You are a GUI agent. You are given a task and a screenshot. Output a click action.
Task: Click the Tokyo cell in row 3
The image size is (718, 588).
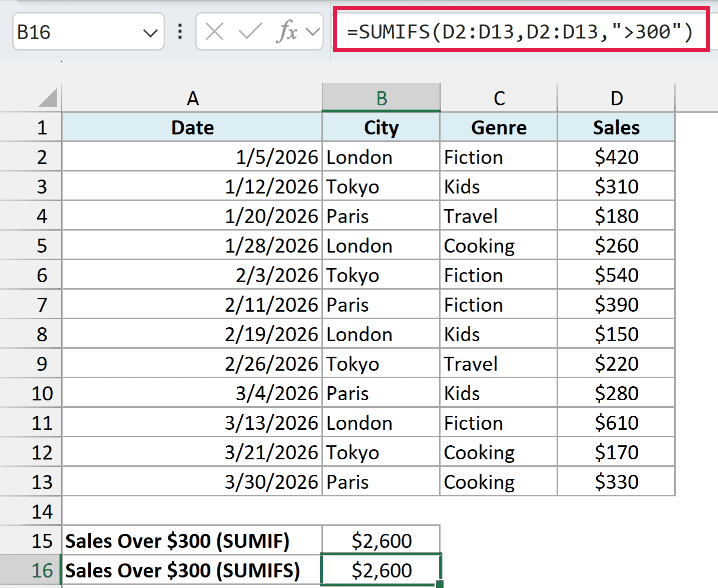pyautogui.click(x=381, y=186)
